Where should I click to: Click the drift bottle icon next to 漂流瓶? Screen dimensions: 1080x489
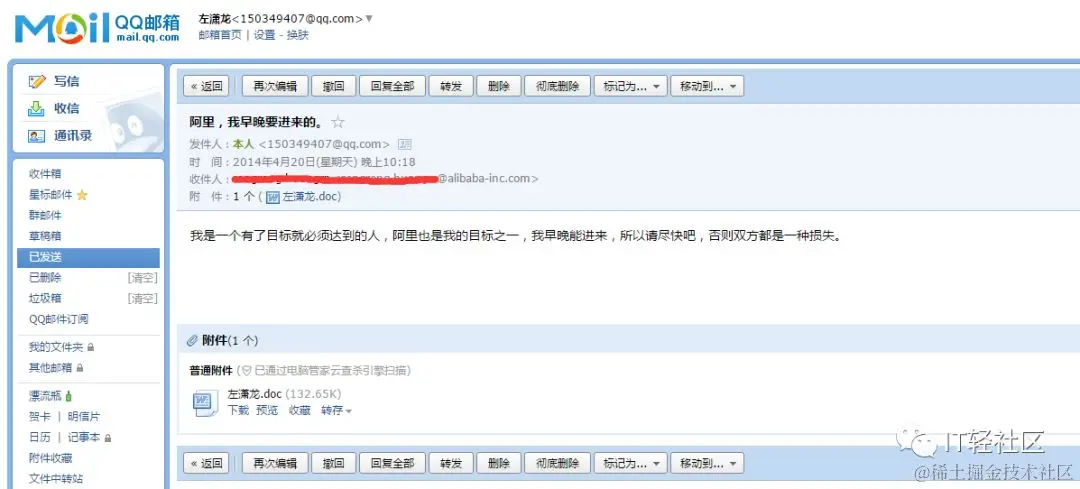click(x=68, y=396)
